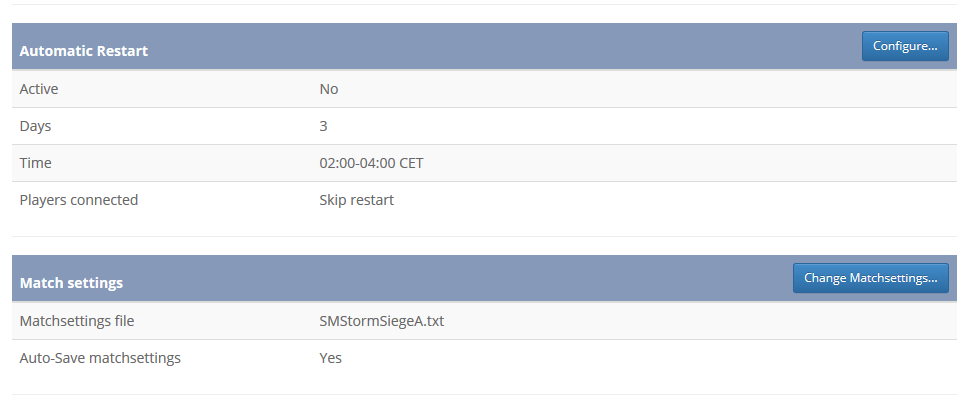Viewport: 974px width, 399px height.
Task: Select the Auto-Save value Yes
Action: [x=330, y=358]
